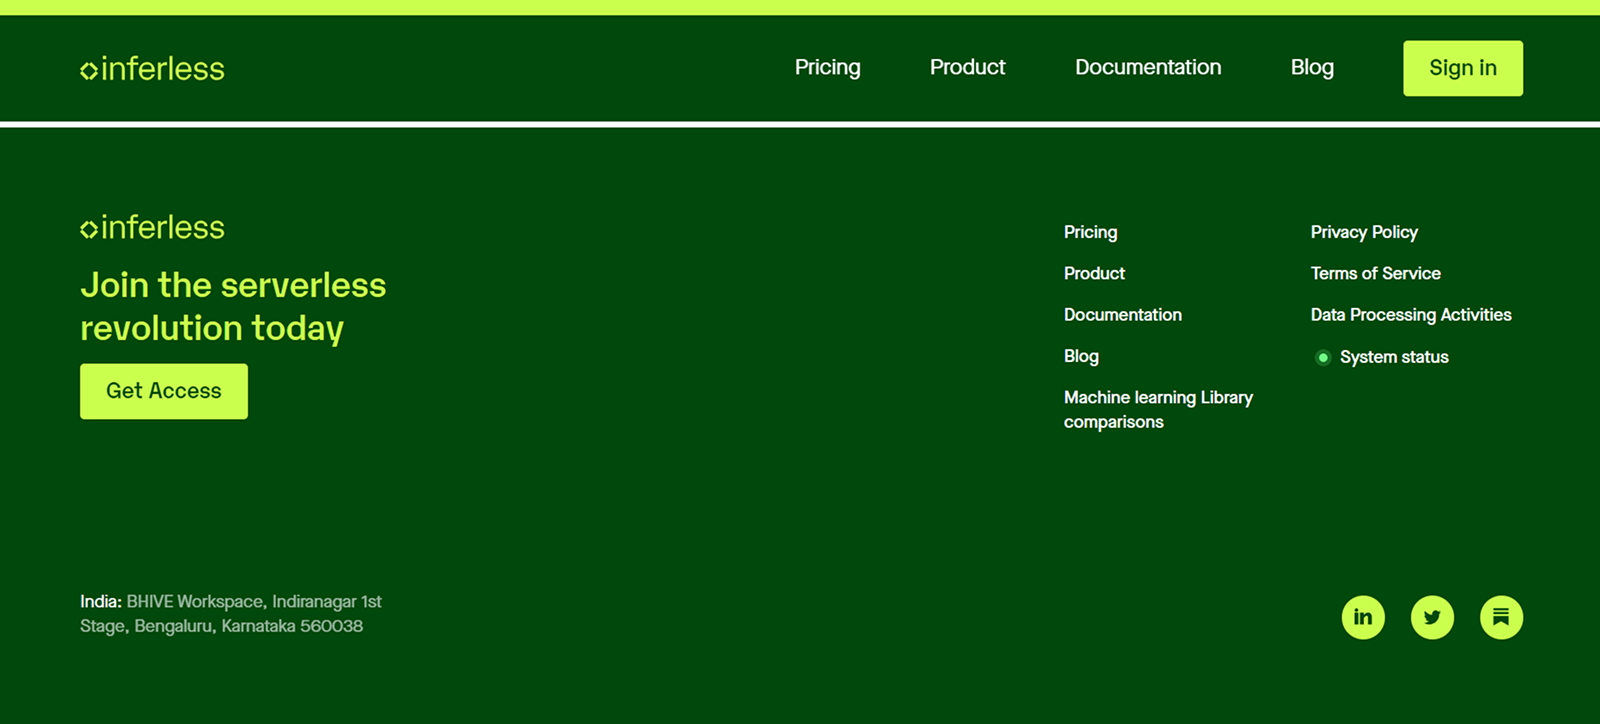
Task: Select the India BHIVE Workspace address text
Action: 231,614
